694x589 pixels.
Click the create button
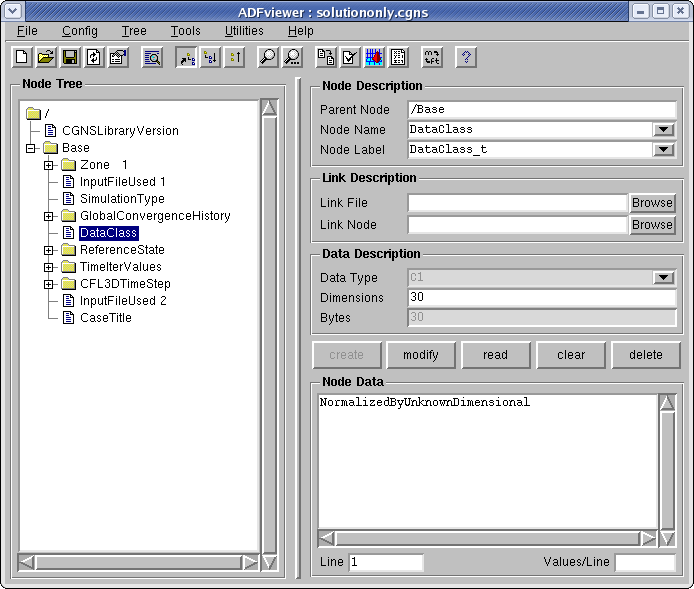pos(347,355)
